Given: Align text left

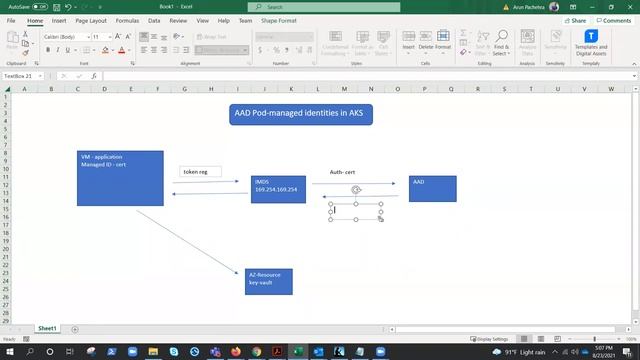Looking at the screenshot, I should 144,50.
